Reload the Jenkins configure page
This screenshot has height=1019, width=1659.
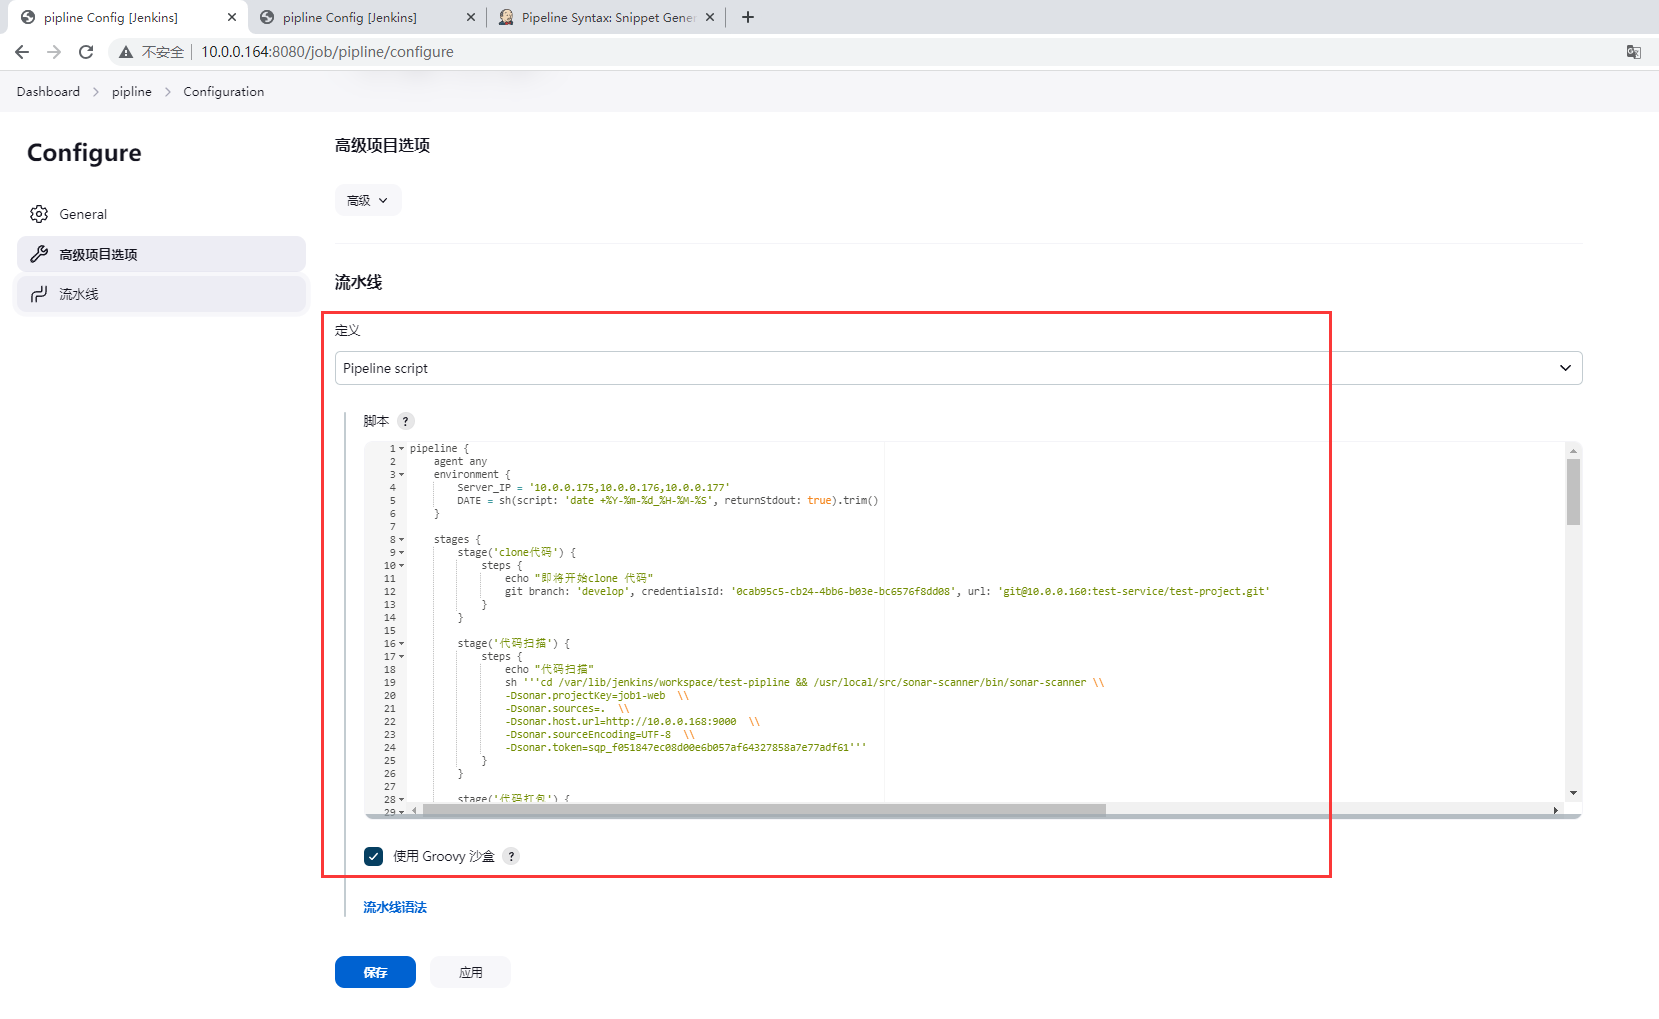(86, 52)
